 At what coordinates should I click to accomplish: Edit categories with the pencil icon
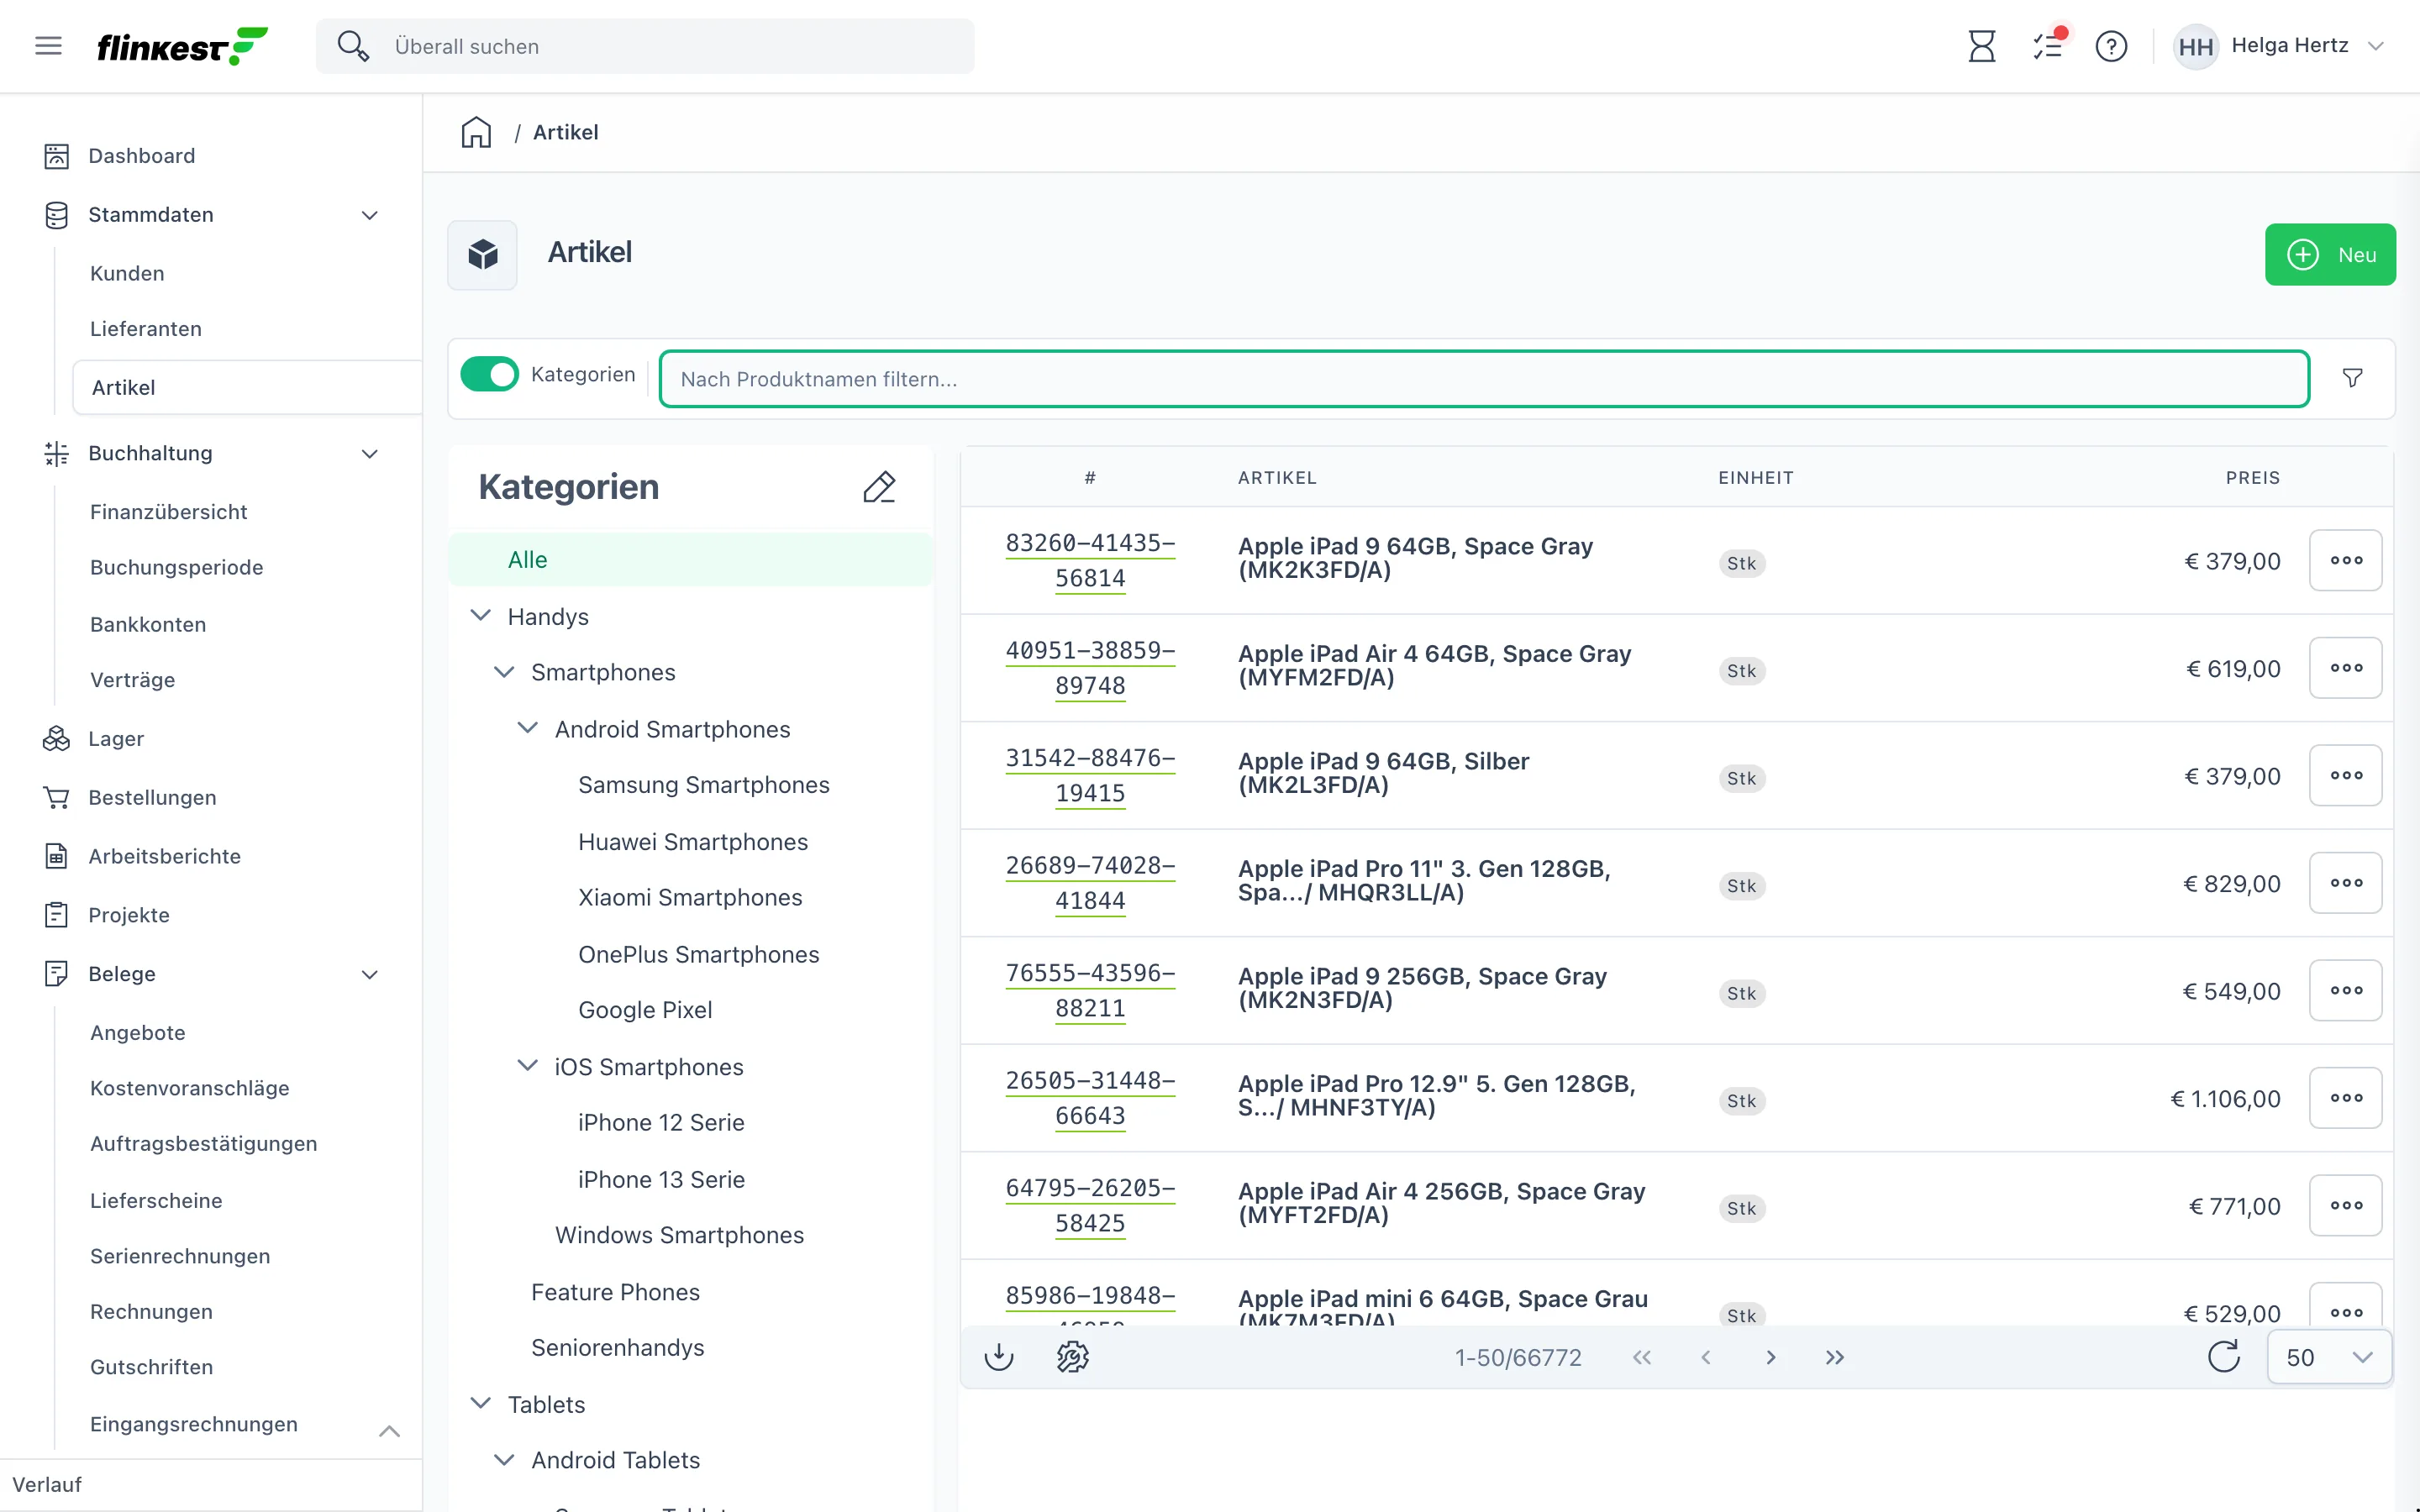tap(879, 487)
